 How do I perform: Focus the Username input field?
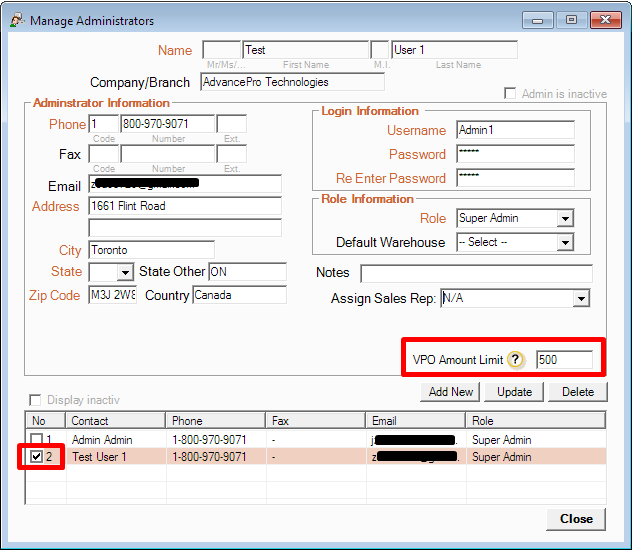[515, 130]
